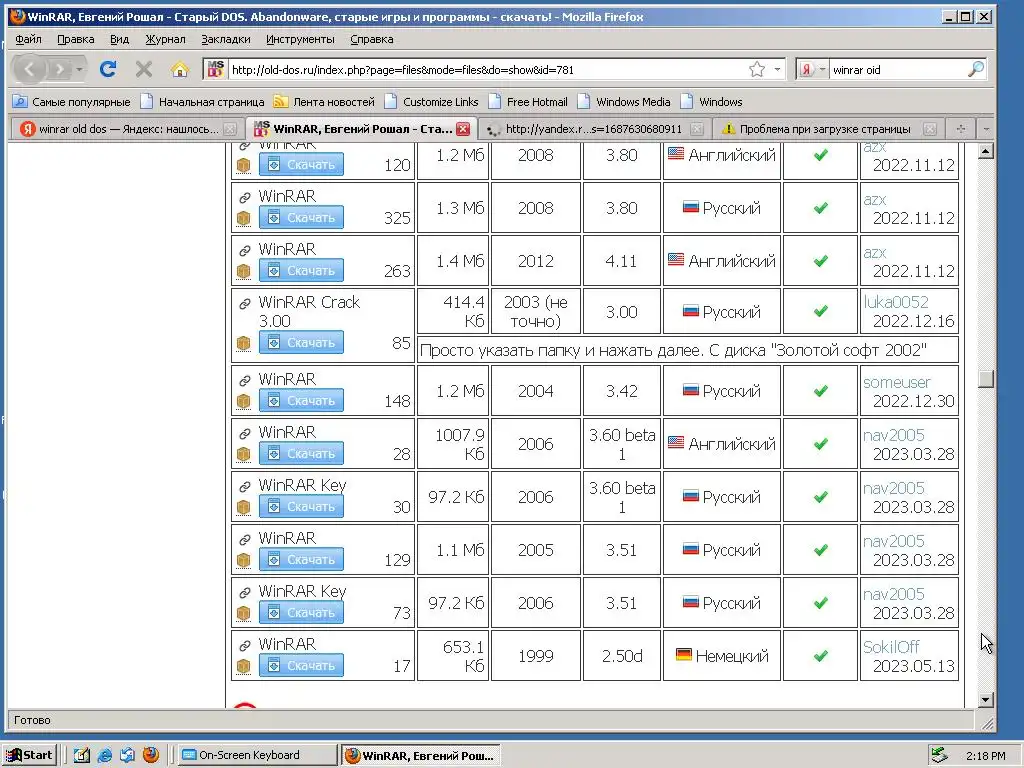The width and height of the screenshot is (1024, 768).
Task: Click the search magnifier icon
Action: tap(976, 69)
